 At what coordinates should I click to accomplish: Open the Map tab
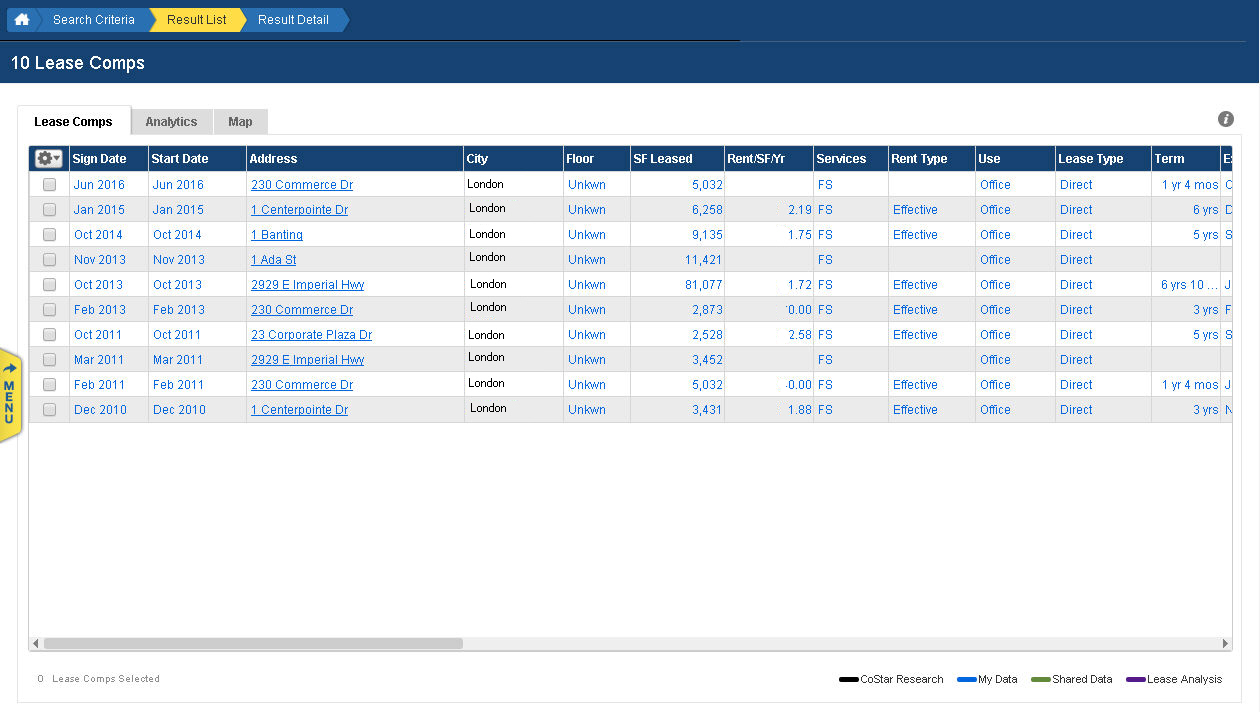(x=240, y=121)
